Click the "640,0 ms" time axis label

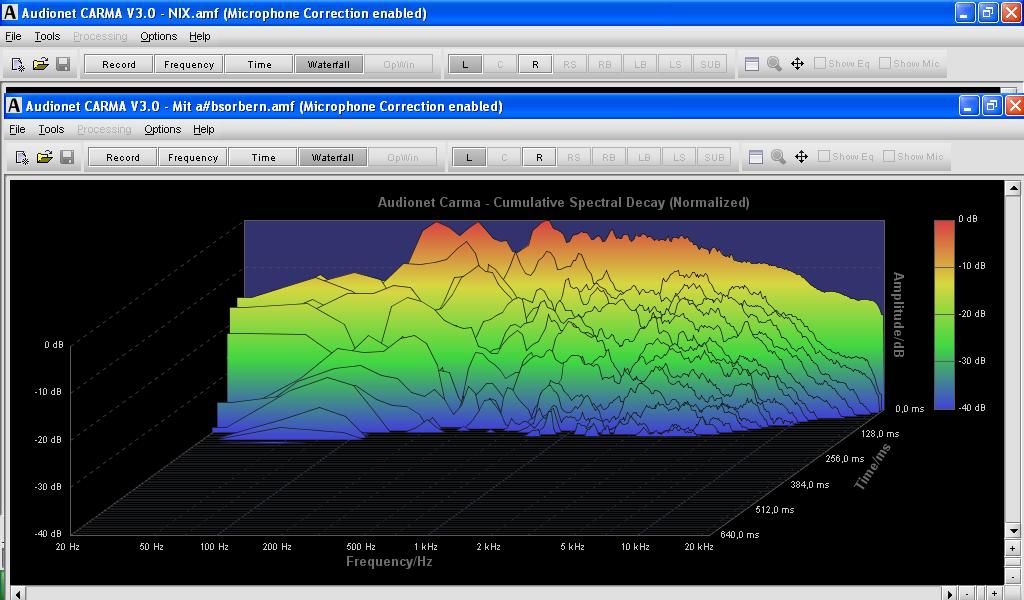tap(739, 534)
